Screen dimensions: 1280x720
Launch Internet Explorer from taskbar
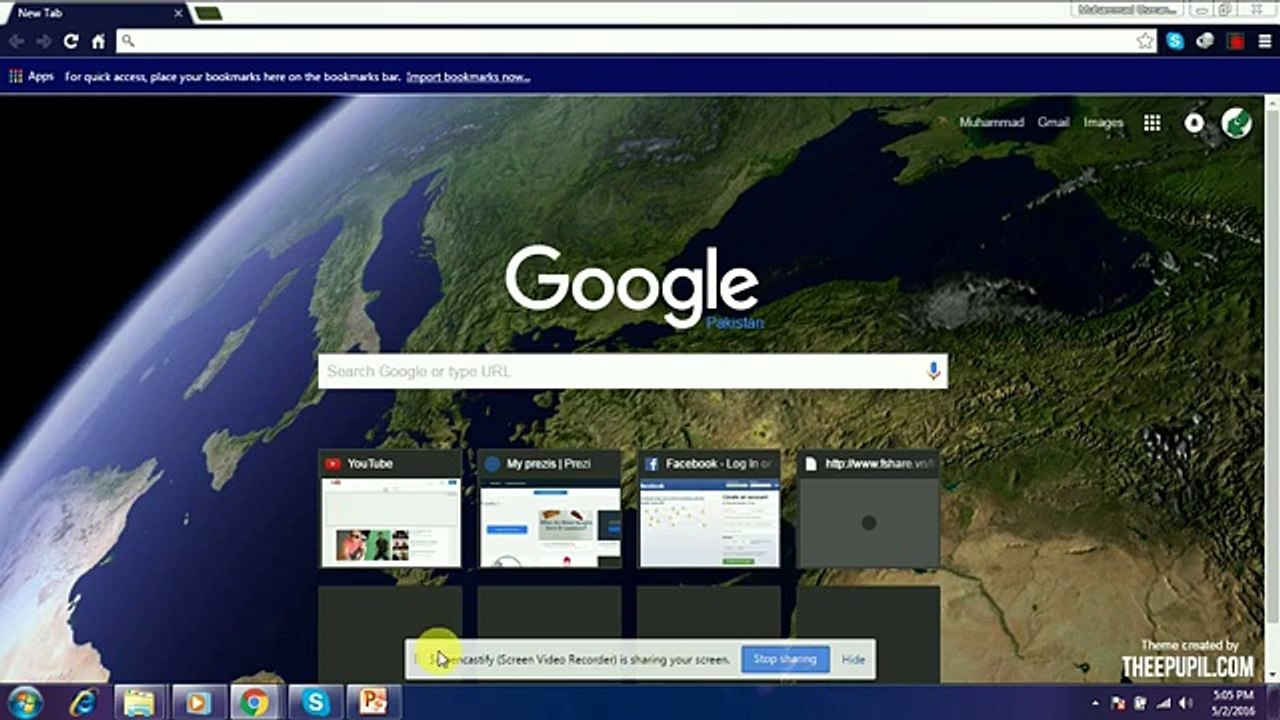[83, 702]
